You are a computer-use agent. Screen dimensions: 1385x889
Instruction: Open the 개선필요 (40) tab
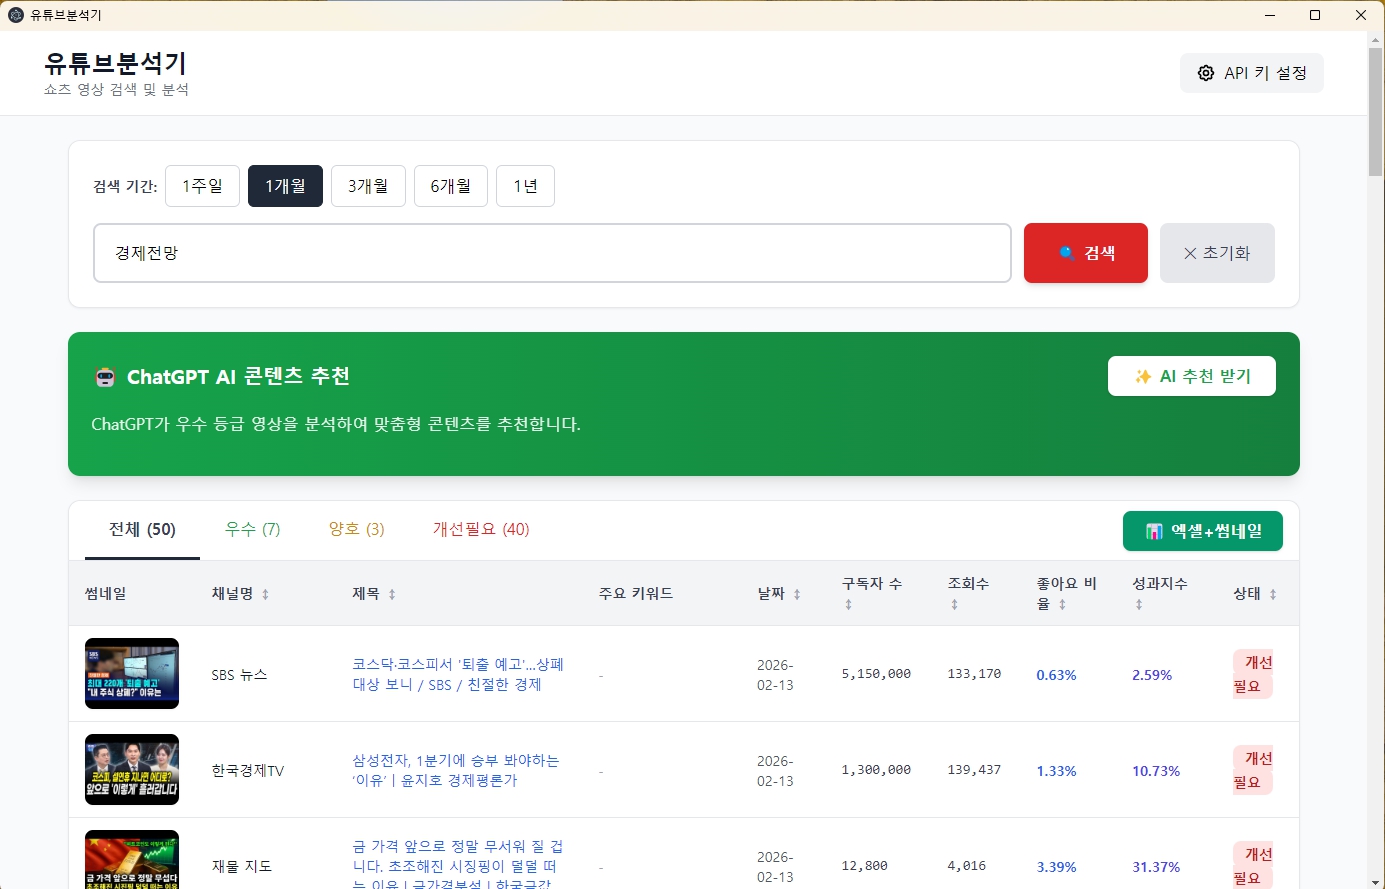tap(481, 529)
